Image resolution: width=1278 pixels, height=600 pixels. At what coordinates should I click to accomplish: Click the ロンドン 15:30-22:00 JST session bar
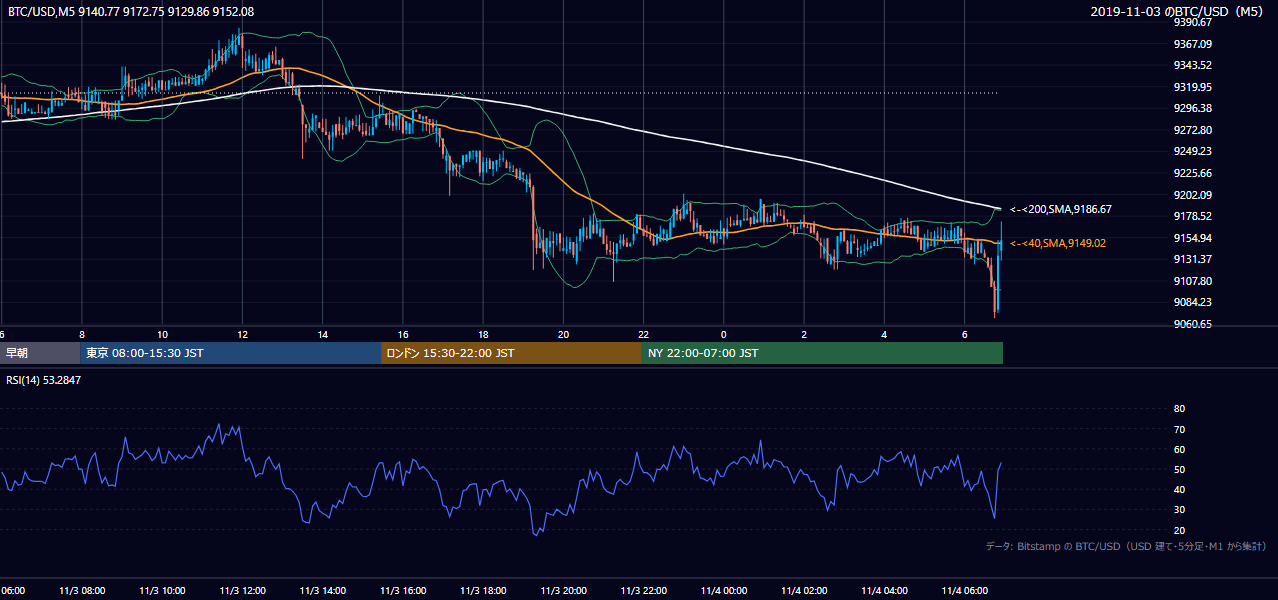pos(511,353)
